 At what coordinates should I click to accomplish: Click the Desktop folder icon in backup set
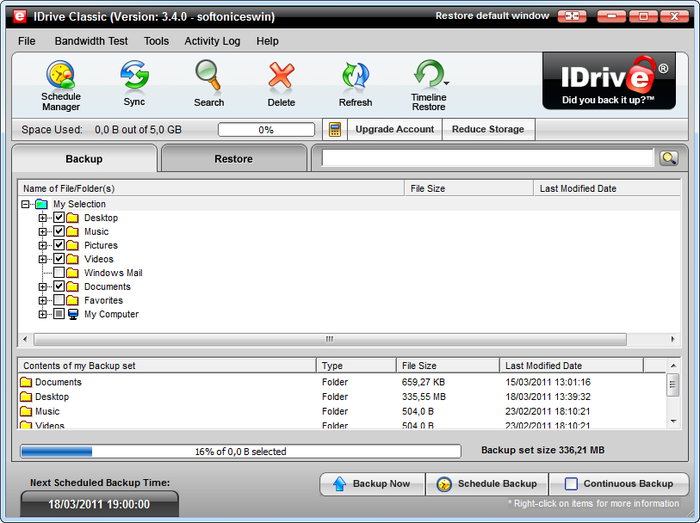click(x=26, y=397)
